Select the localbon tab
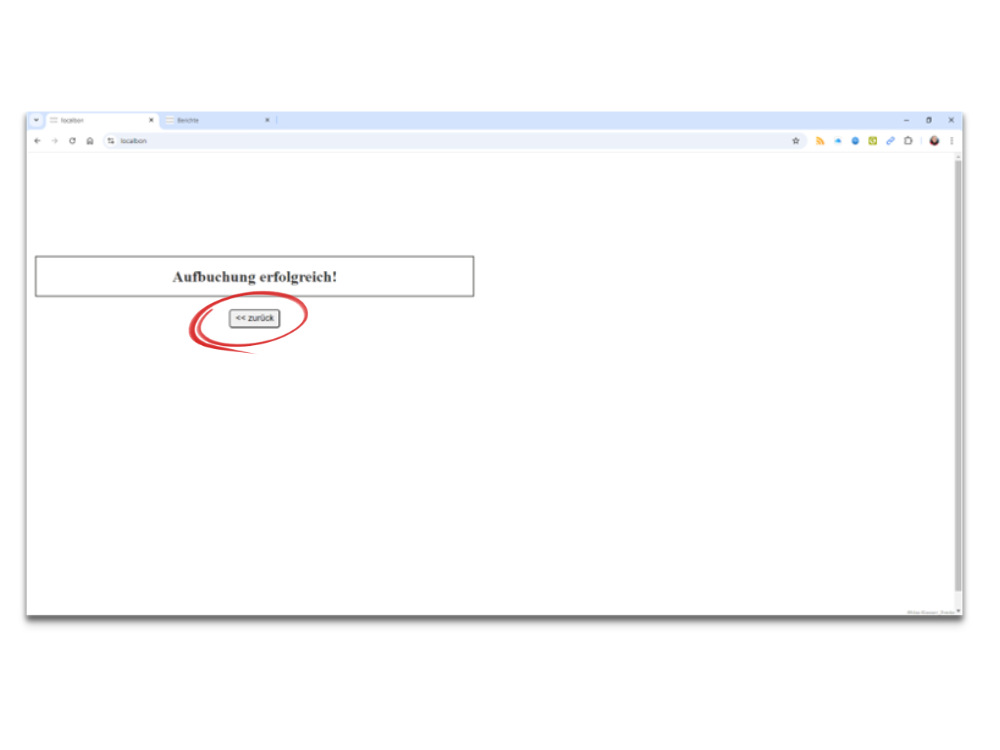The height and width of the screenshot is (750, 1000). (x=95, y=120)
